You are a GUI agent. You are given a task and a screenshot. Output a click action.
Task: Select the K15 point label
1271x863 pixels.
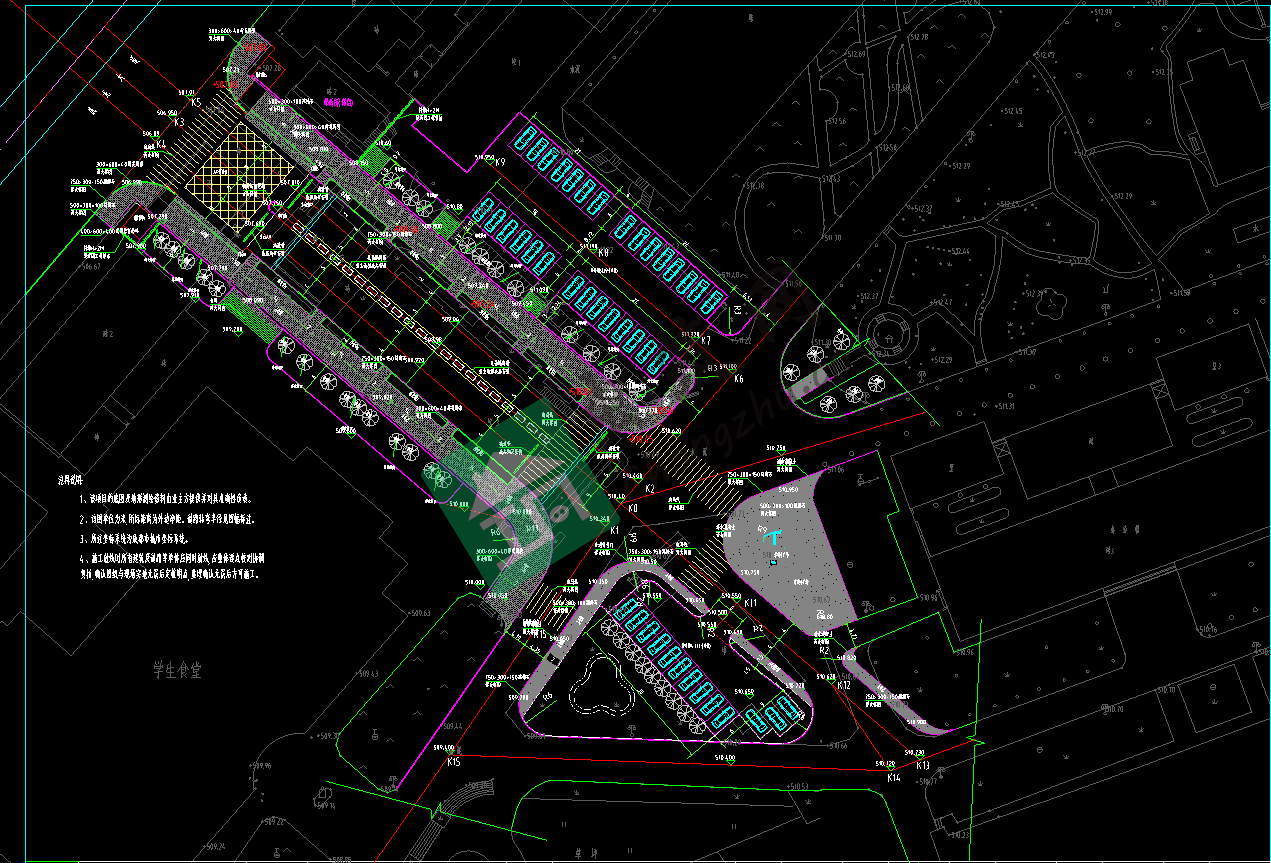coord(454,762)
